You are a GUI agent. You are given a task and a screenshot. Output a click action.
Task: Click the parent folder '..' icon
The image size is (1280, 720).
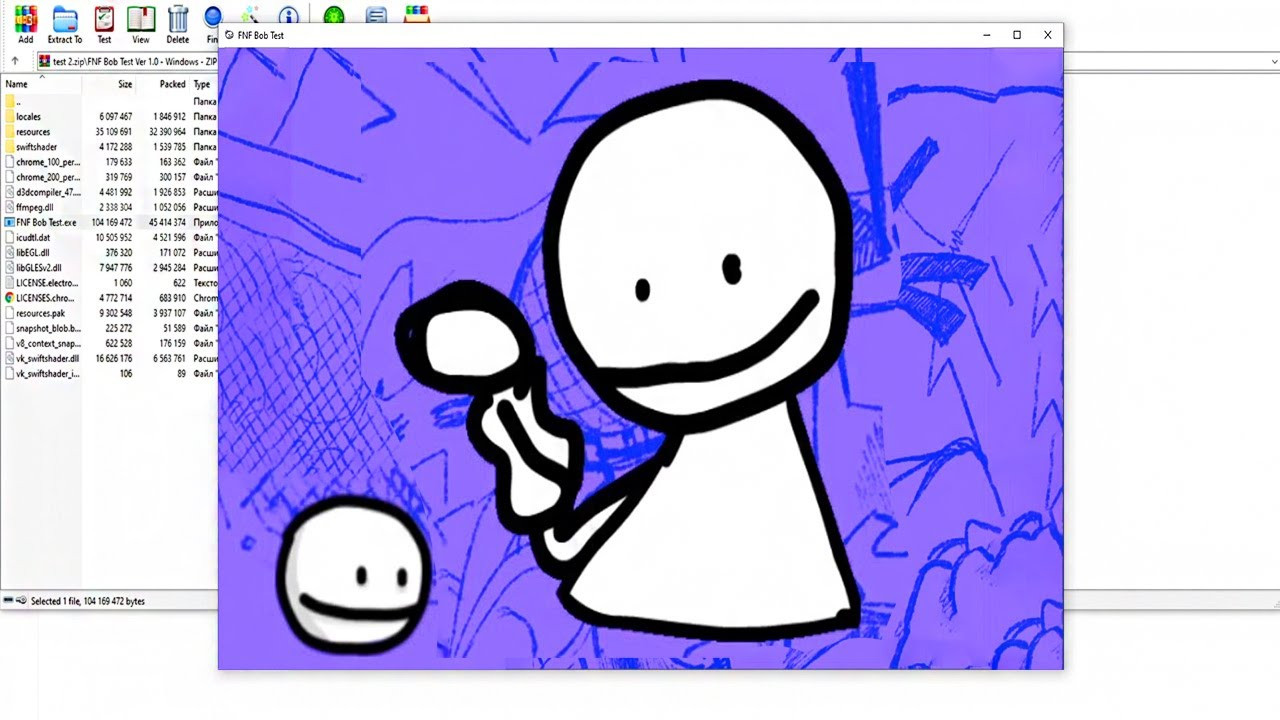tap(9, 102)
